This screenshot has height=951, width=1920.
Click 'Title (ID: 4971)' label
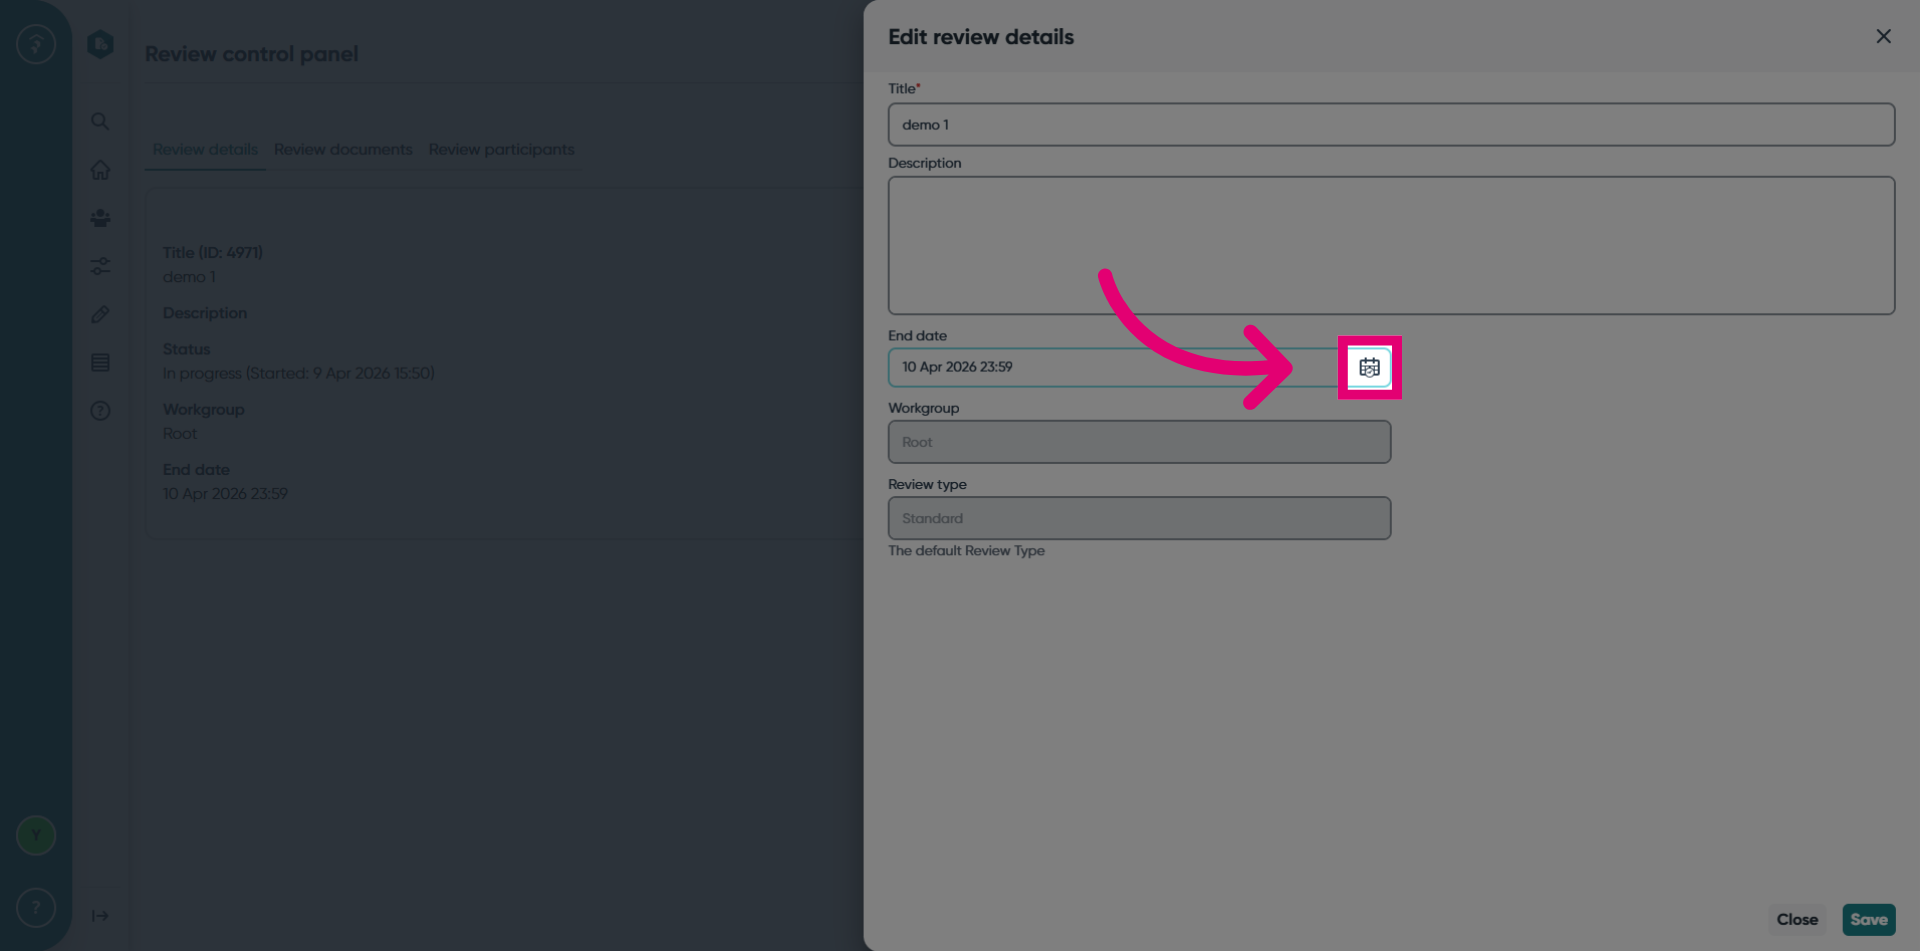[213, 253]
